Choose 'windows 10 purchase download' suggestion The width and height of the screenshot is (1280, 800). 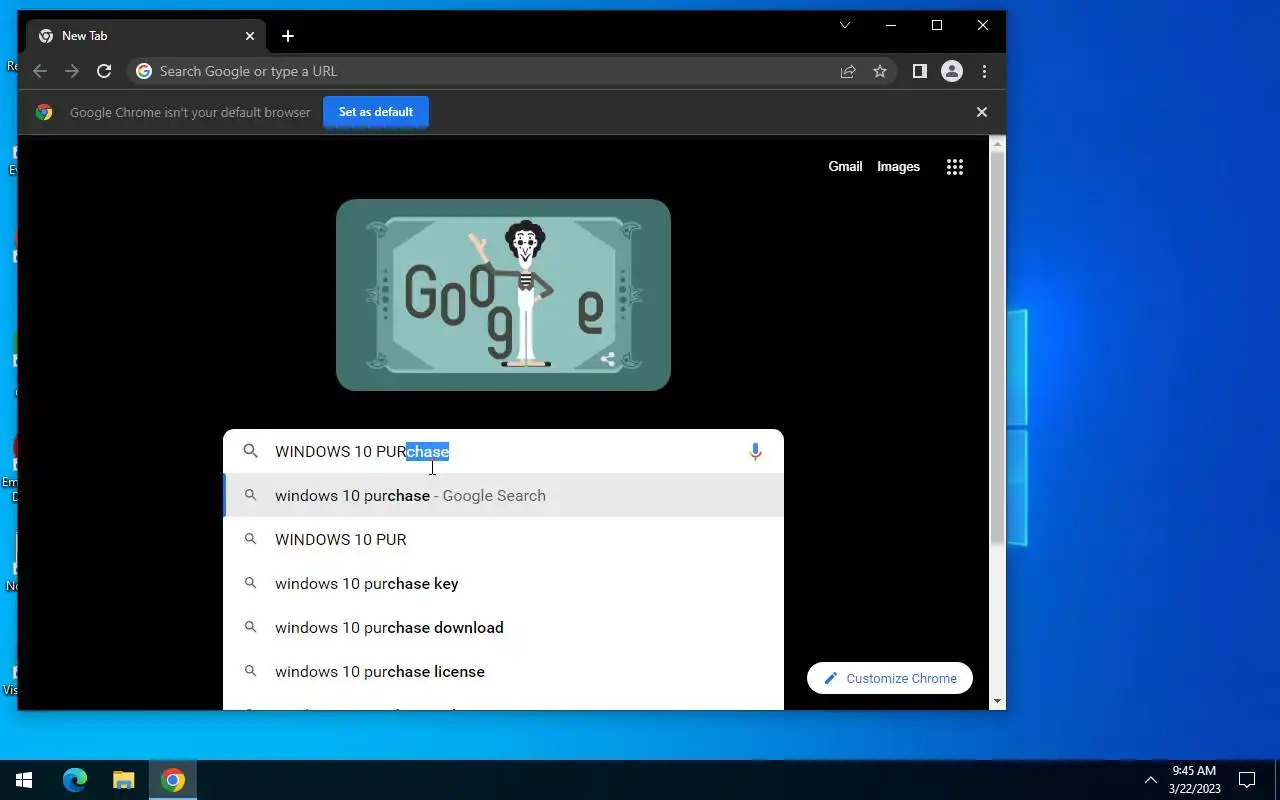[503, 628]
